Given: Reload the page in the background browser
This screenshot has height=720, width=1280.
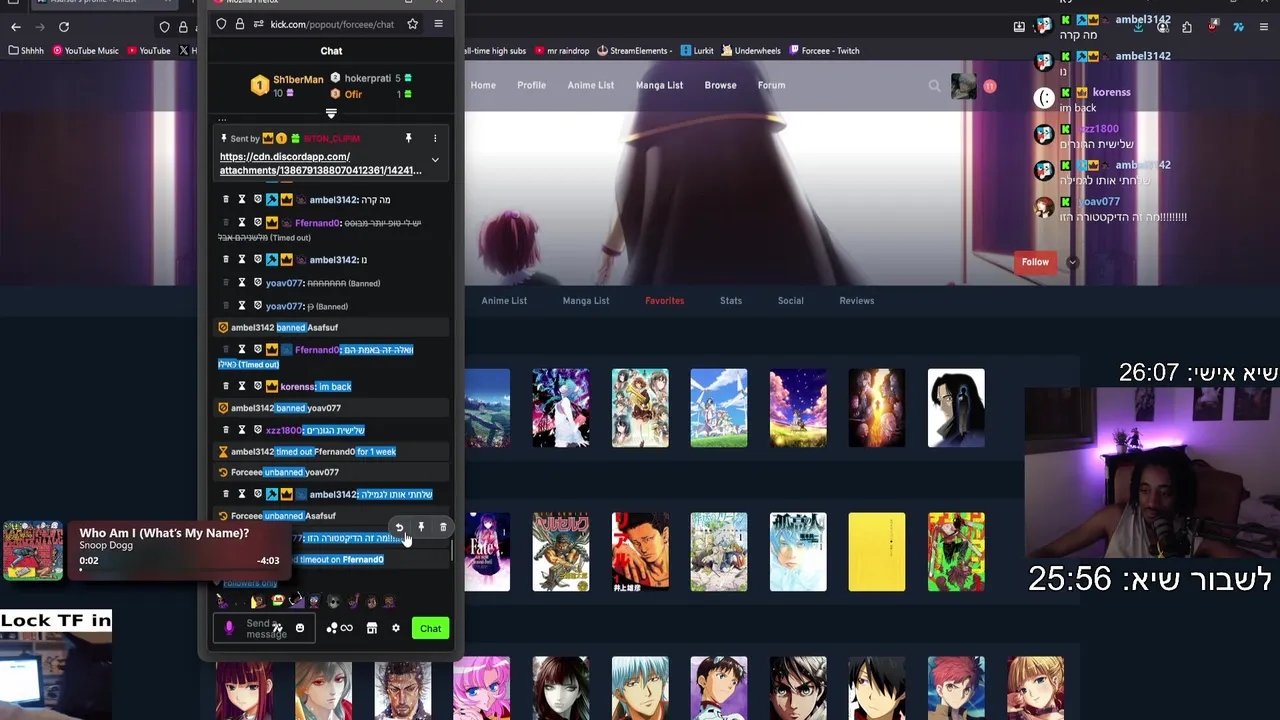Looking at the screenshot, I should coord(64,27).
